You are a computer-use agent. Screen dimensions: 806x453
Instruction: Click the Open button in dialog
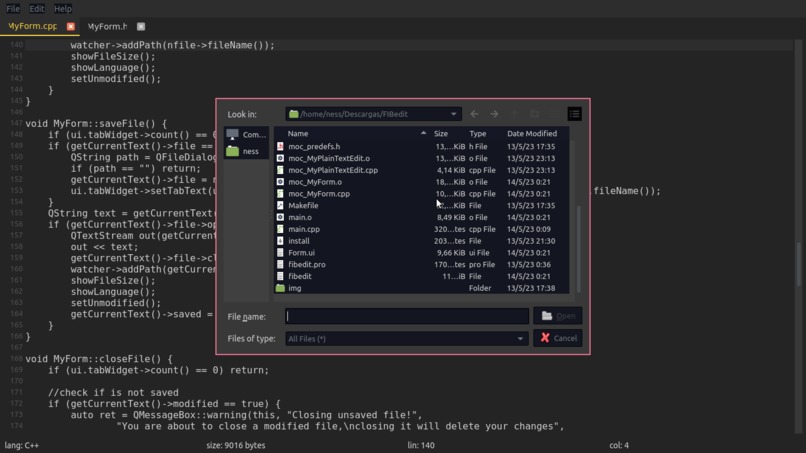[x=558, y=316]
